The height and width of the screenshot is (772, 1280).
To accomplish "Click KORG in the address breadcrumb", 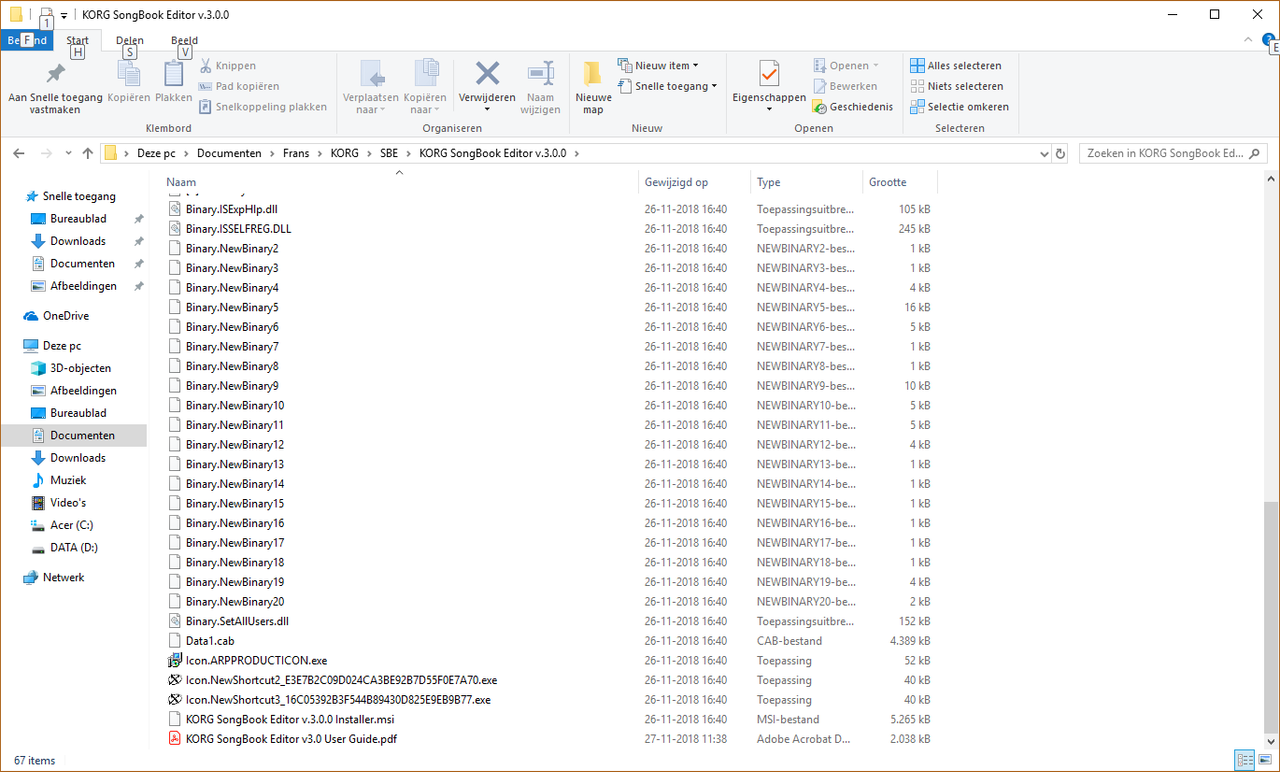I will (344, 154).
